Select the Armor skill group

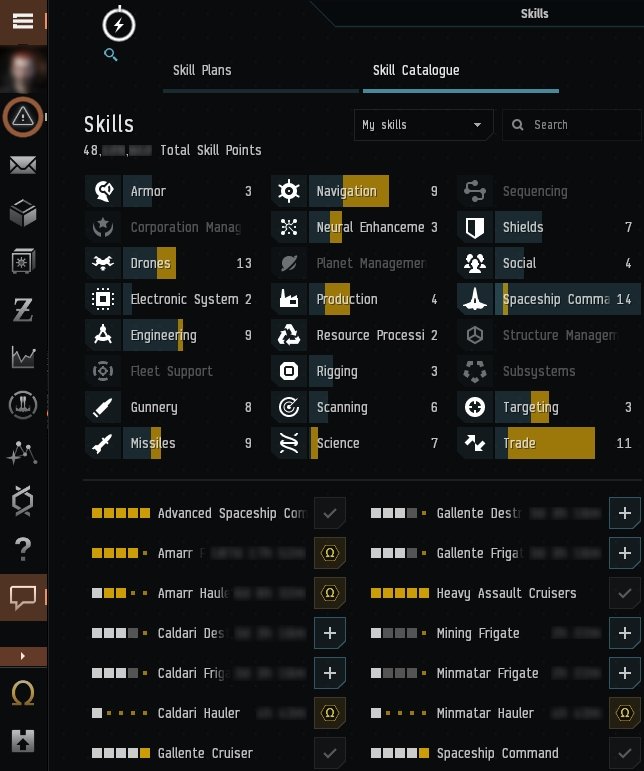pos(169,191)
